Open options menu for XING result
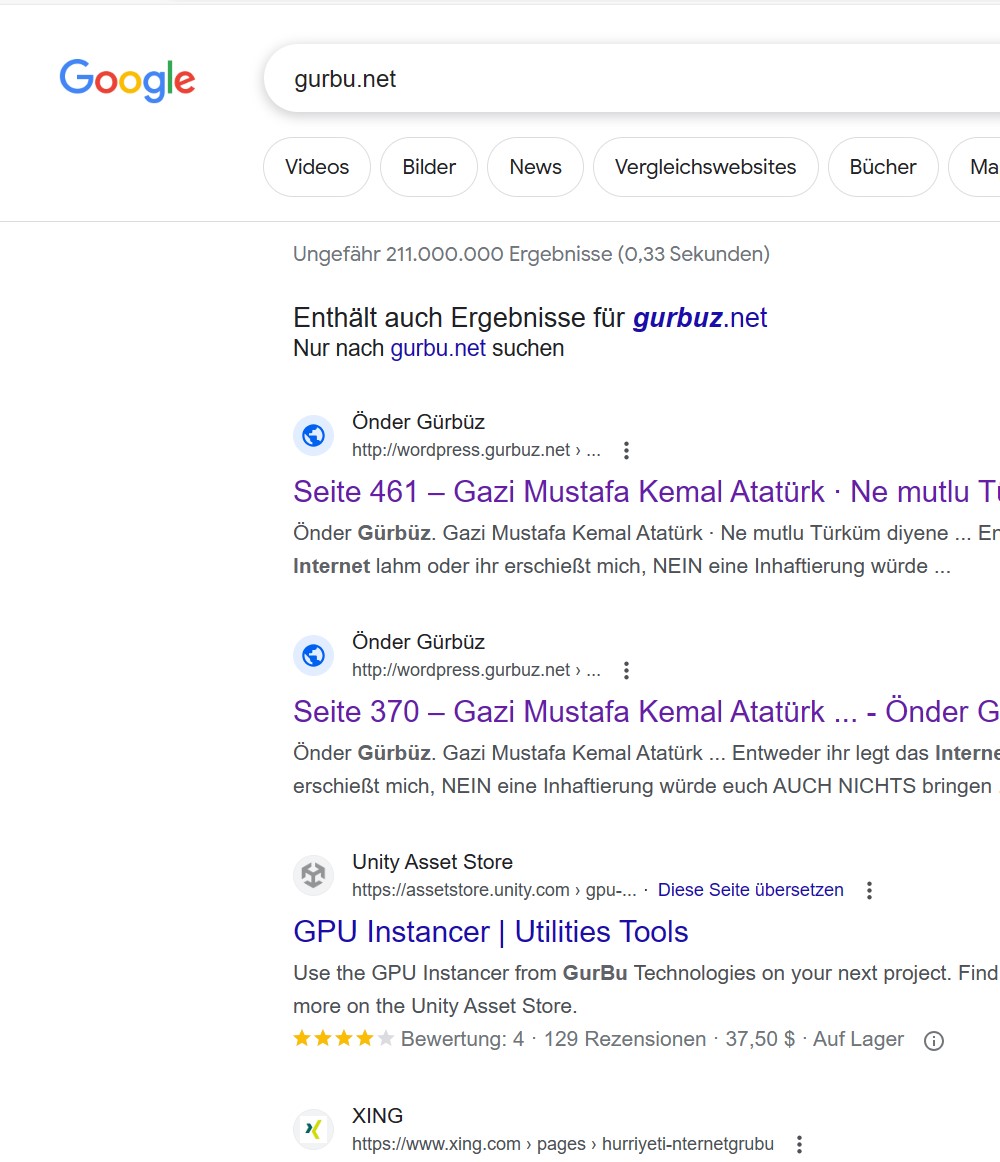Screen dimensions: 1000x1162 [799, 1144]
